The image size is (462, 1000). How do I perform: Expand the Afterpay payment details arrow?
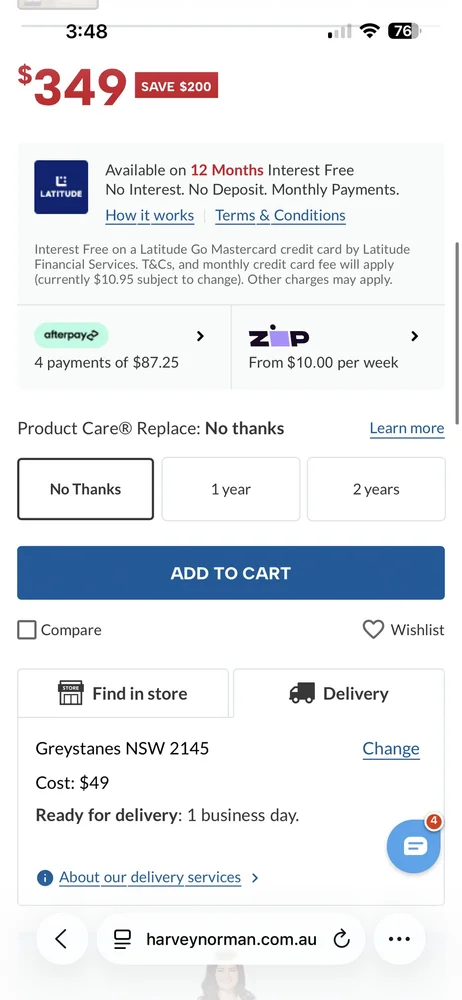(200, 336)
